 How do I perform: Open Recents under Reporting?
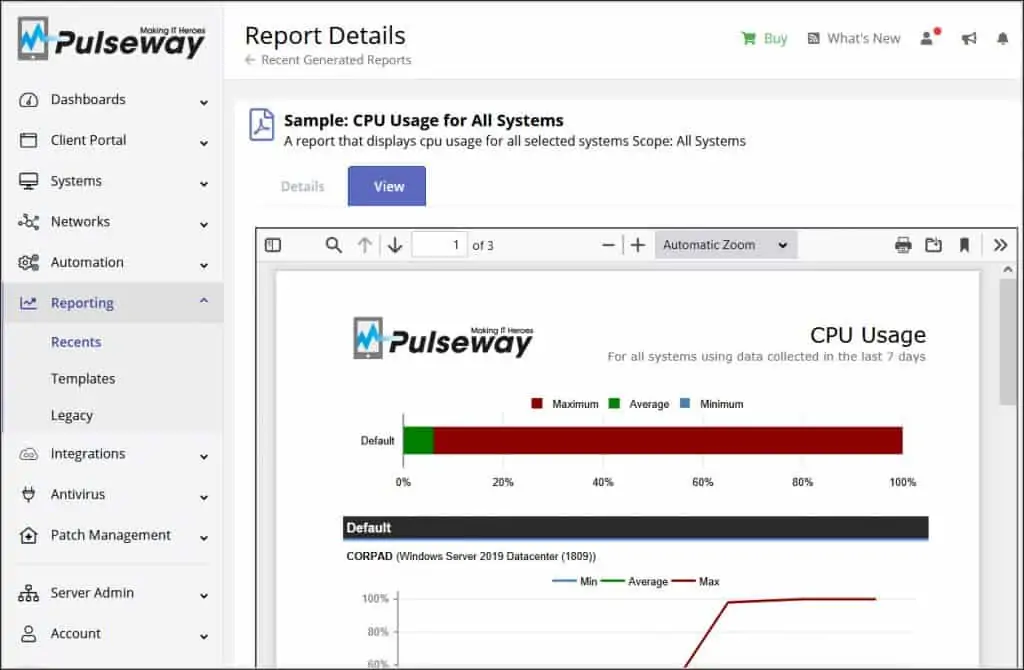click(x=76, y=342)
